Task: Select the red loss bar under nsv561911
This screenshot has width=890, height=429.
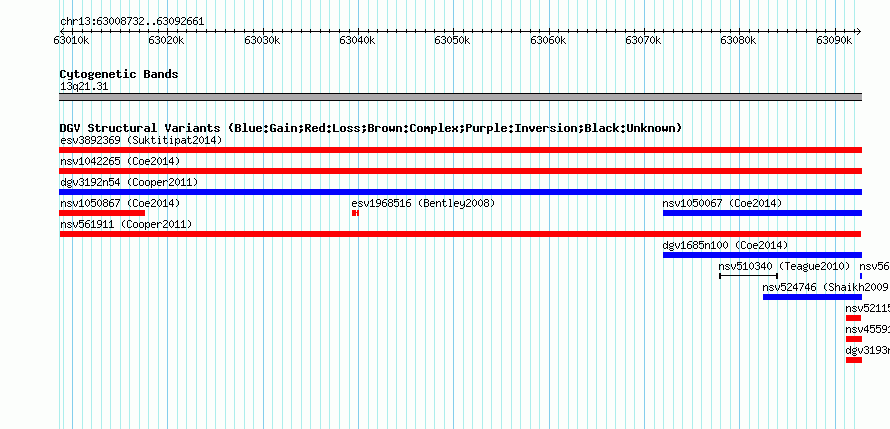Action: (x=460, y=234)
